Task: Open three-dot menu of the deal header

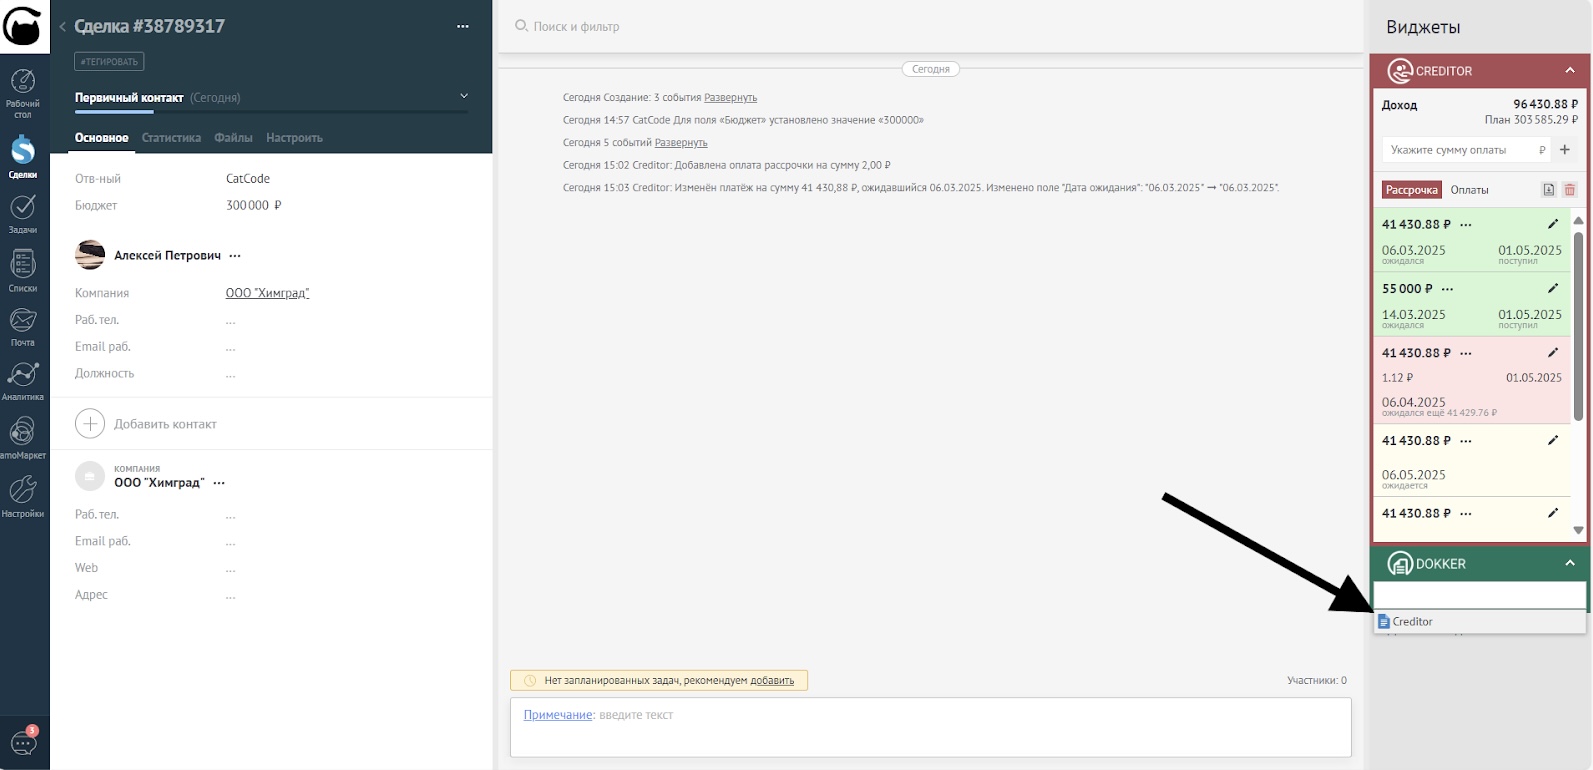Action: tap(462, 27)
